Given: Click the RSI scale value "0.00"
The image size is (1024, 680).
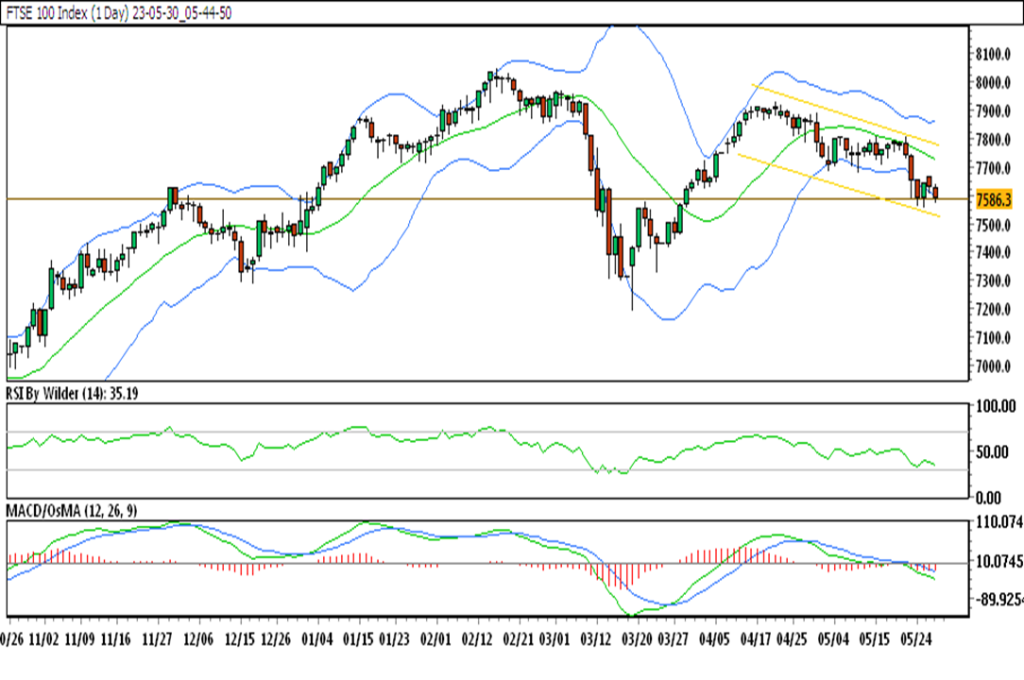Looking at the screenshot, I should tap(988, 498).
